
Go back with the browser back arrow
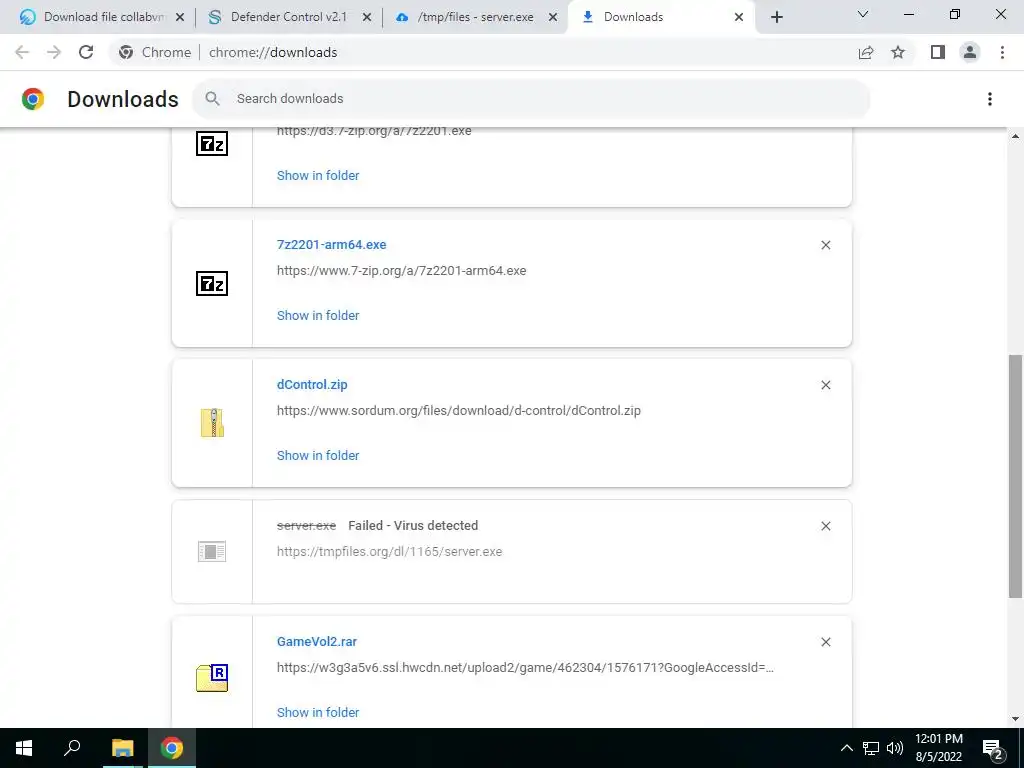22,52
